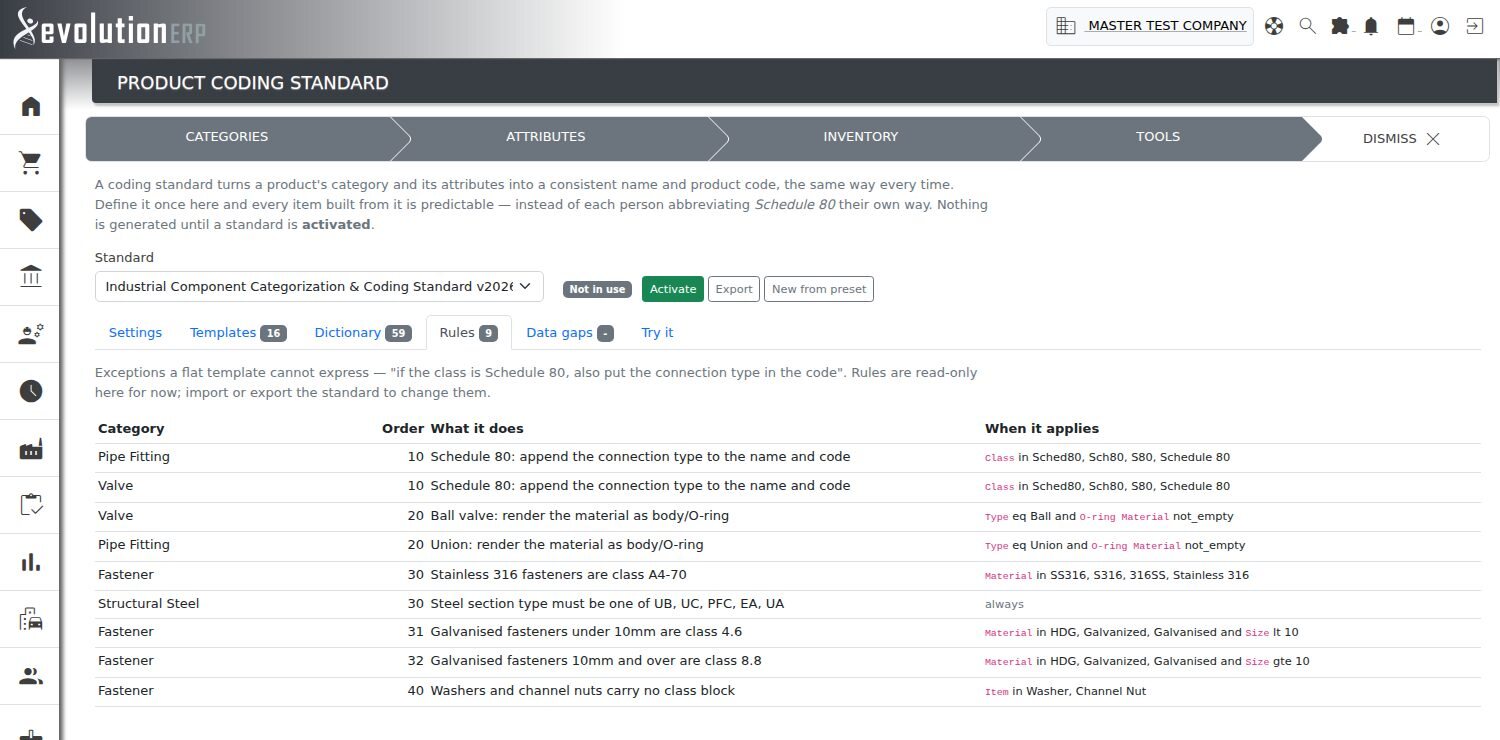Viewport: 1500px width, 740px height.
Task: Click the company building icon beside Master Test Company
Action: [x=1066, y=26]
